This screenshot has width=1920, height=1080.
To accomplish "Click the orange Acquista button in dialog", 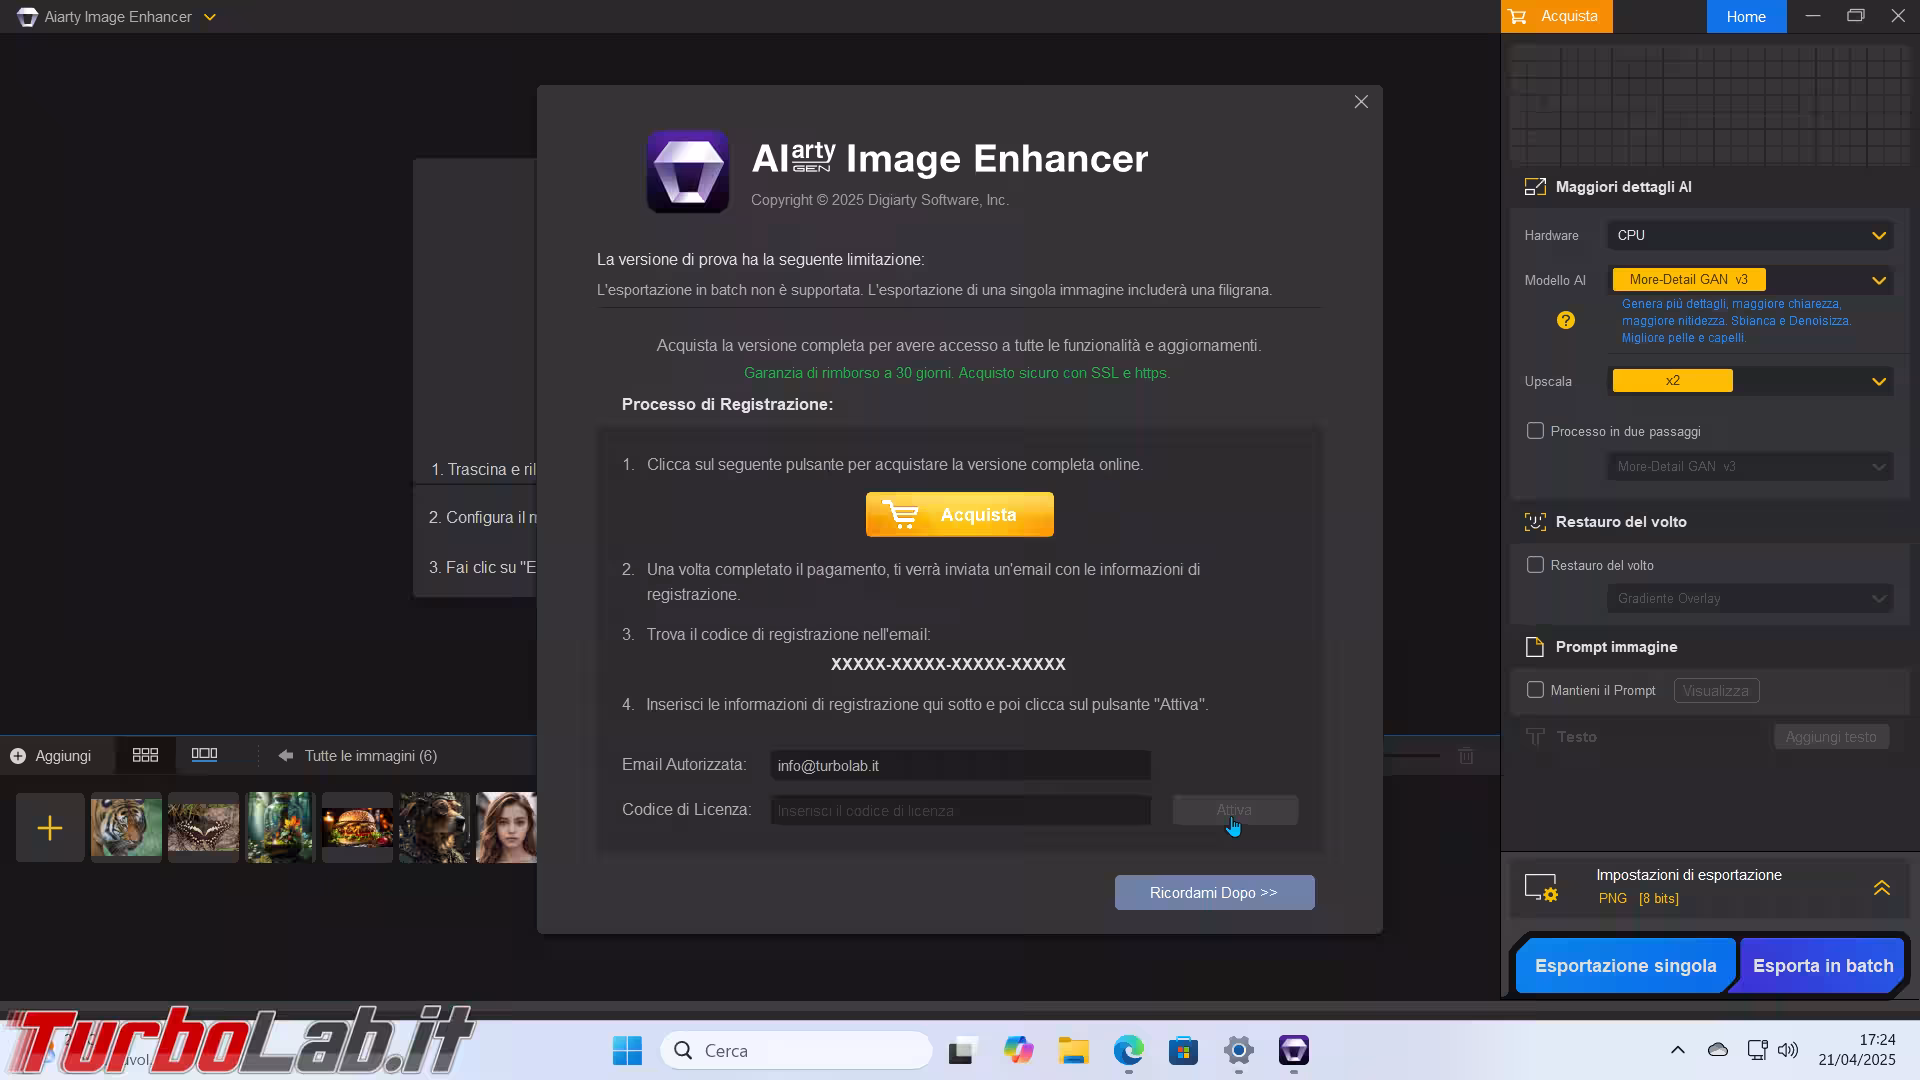I will pos(959,515).
